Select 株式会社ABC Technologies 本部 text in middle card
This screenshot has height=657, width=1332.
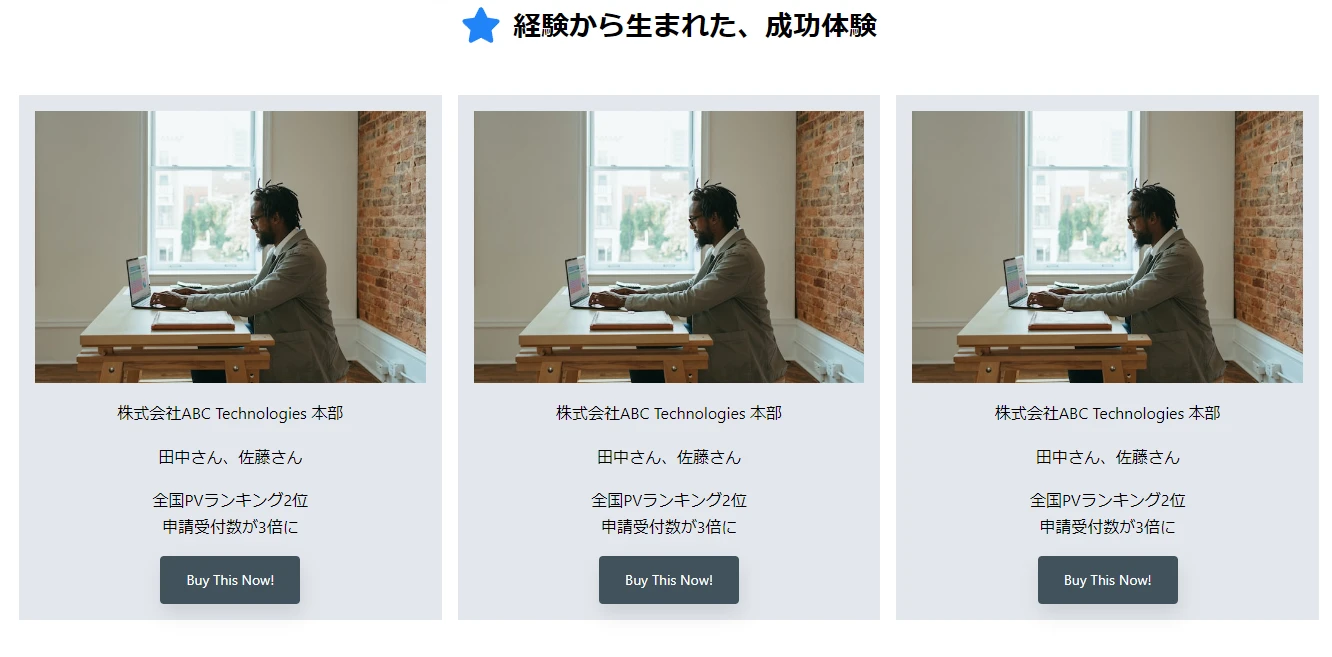pos(669,413)
